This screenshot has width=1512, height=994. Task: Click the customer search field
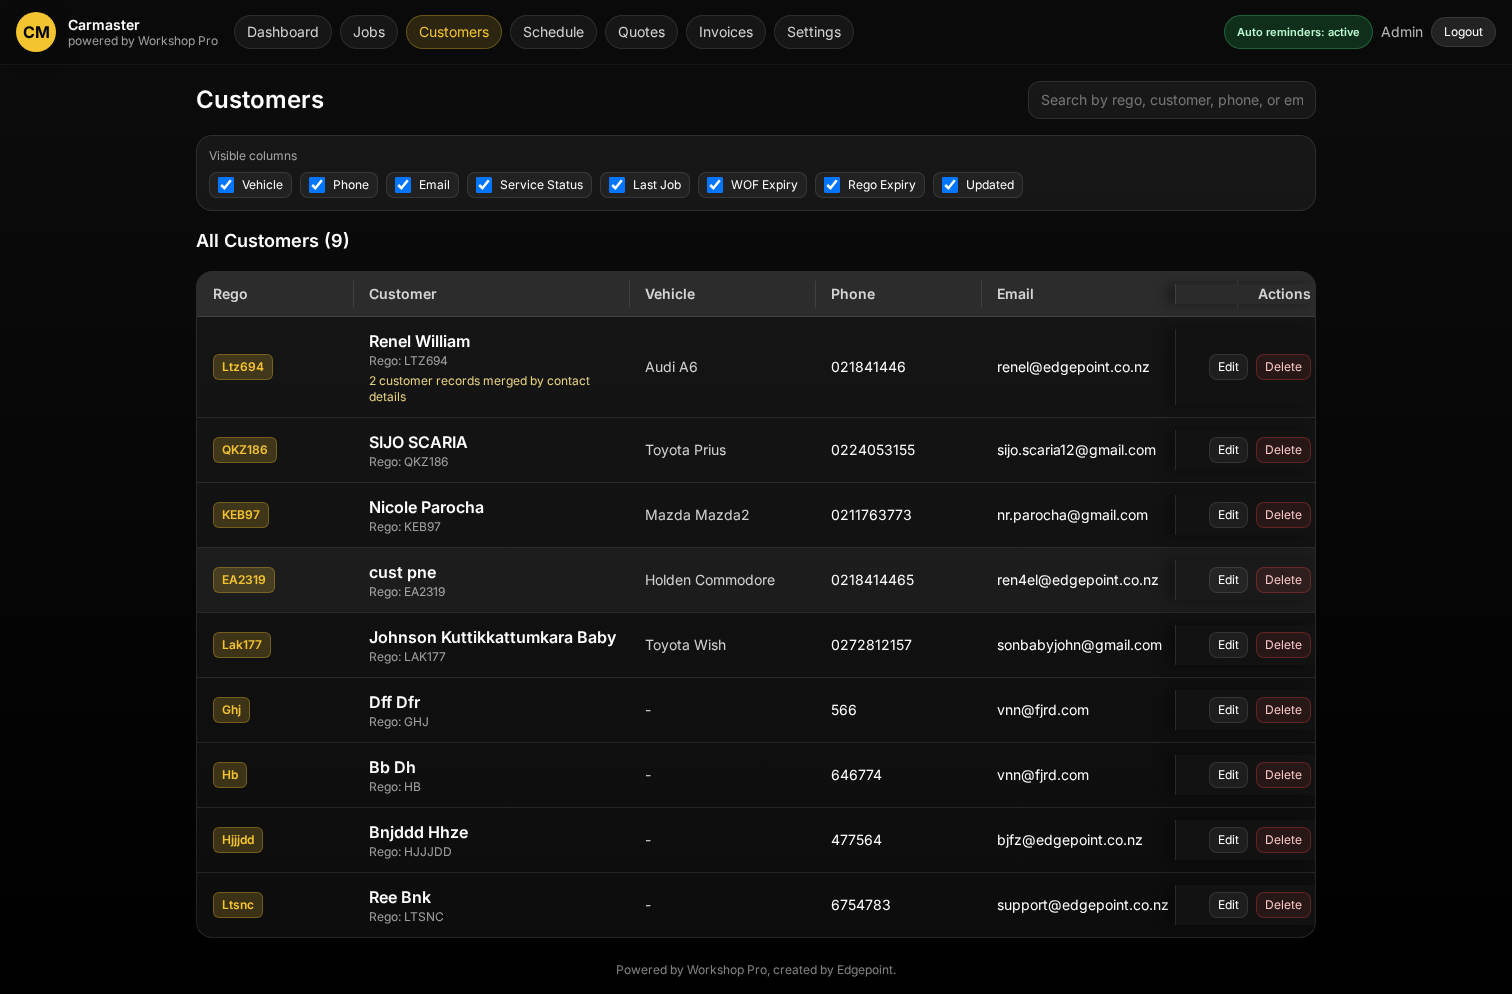pyautogui.click(x=1171, y=100)
